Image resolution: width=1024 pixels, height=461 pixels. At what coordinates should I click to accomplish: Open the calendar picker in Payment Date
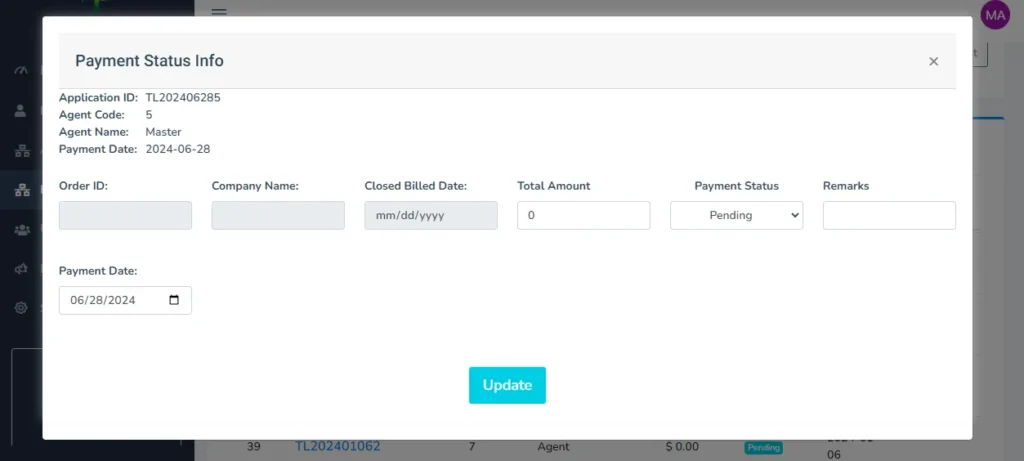pos(174,300)
